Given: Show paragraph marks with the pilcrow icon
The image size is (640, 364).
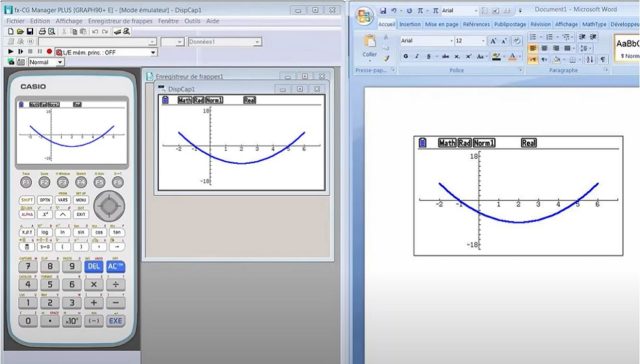Looking at the screenshot, I should pyautogui.click(x=602, y=60).
